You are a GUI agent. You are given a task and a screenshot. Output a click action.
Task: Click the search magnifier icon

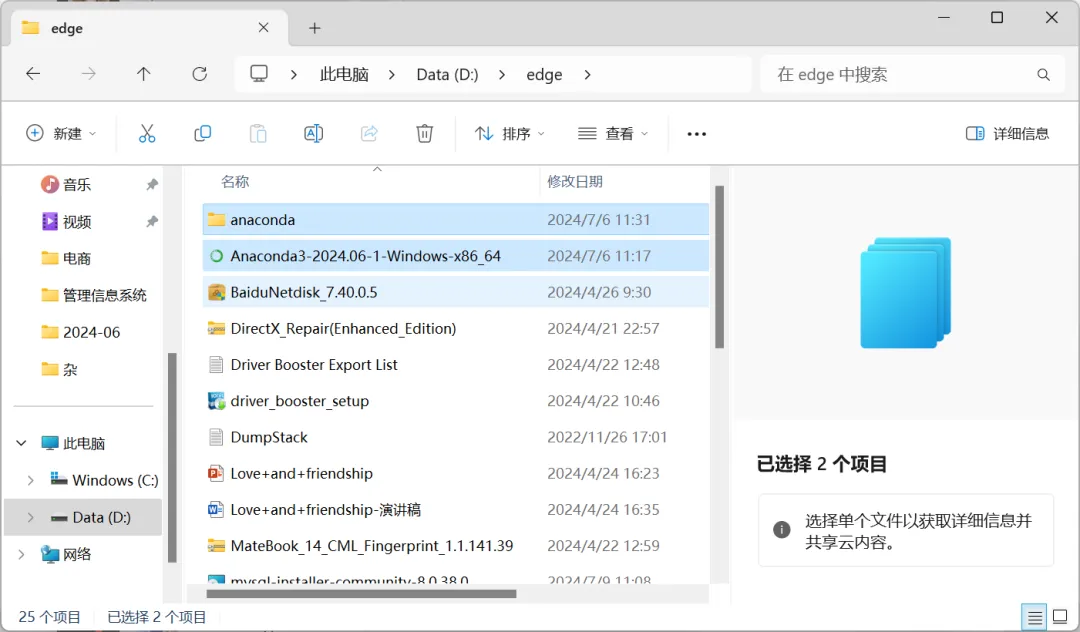click(x=1043, y=74)
